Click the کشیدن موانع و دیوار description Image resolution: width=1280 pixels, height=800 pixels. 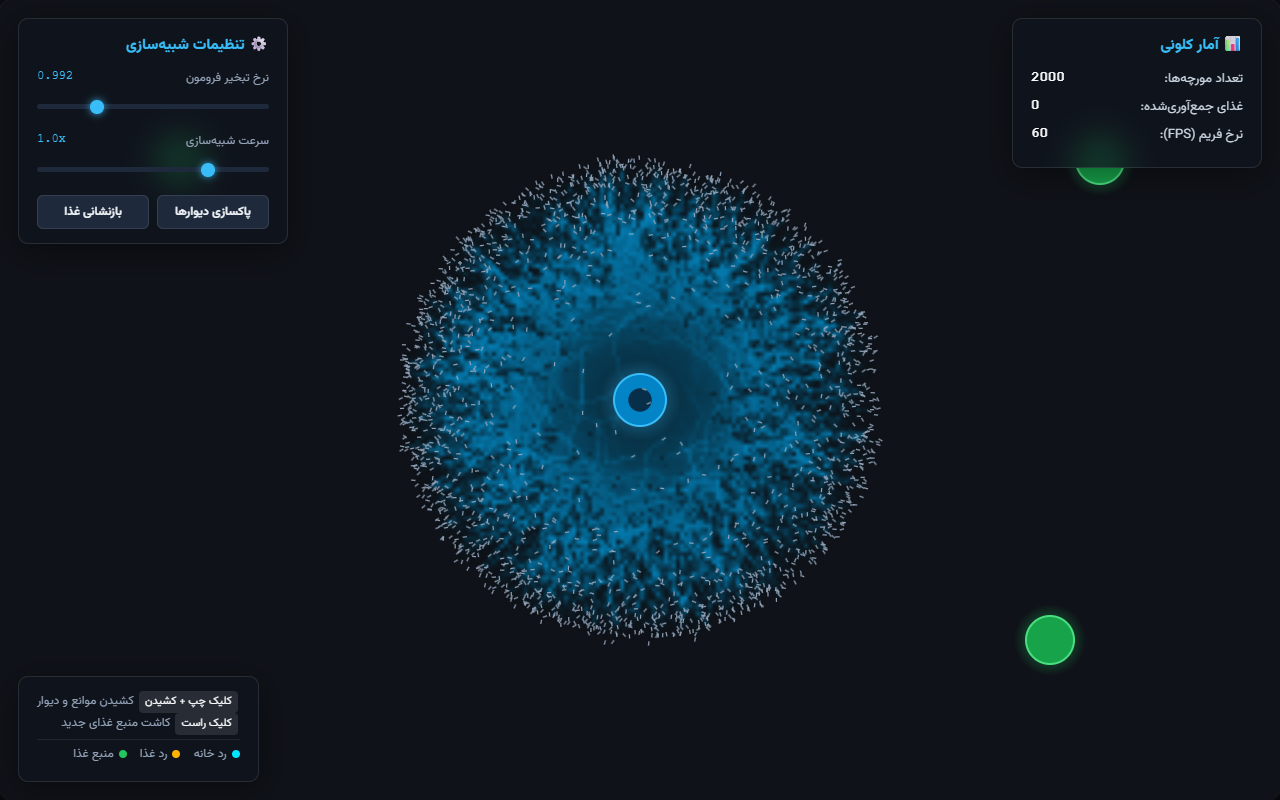[x=85, y=701]
